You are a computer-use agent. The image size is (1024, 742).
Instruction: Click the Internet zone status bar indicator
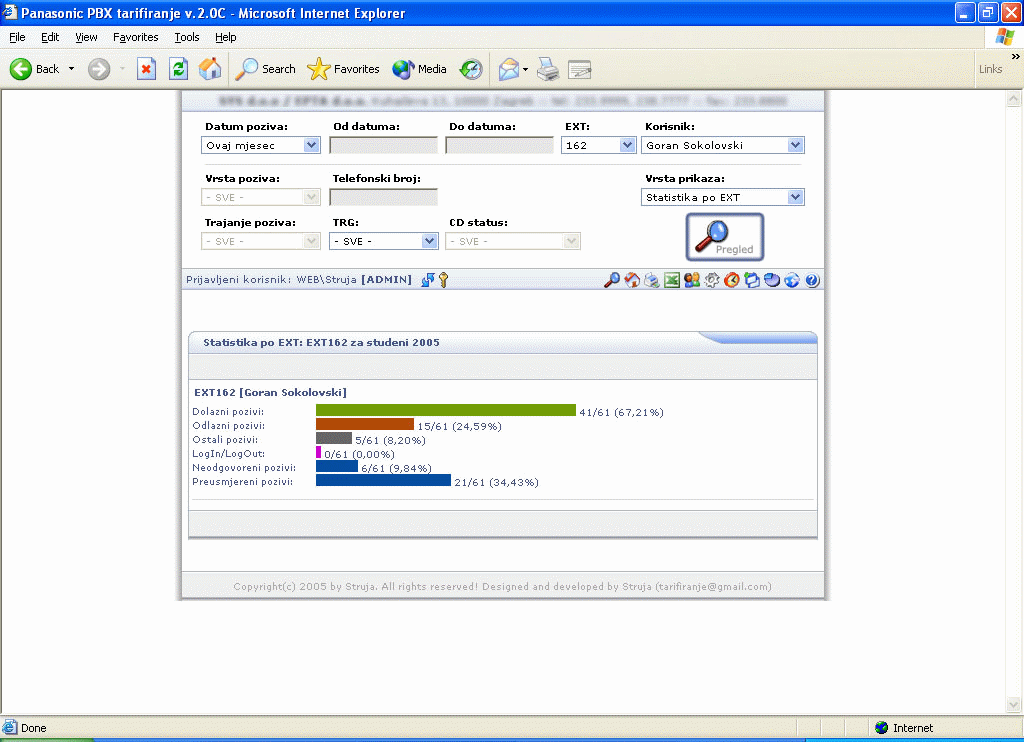pyautogui.click(x=905, y=728)
